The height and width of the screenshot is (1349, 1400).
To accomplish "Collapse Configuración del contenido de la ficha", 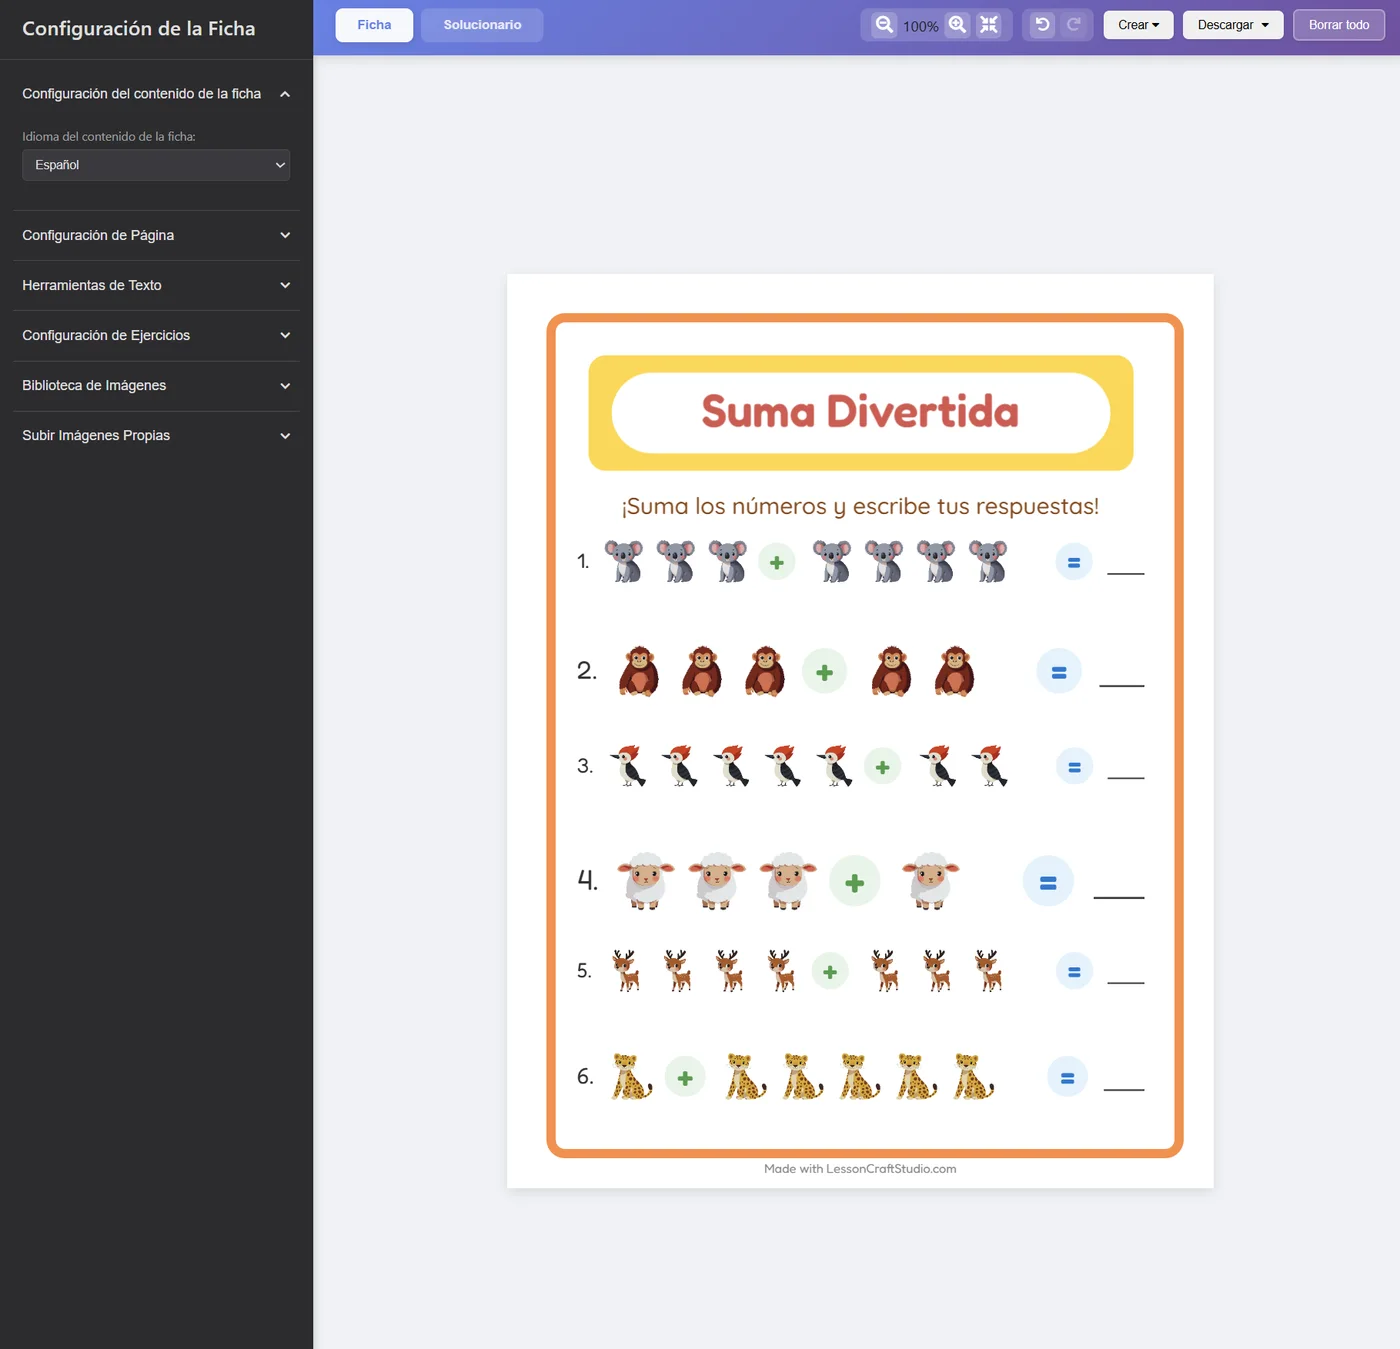I will point(156,94).
